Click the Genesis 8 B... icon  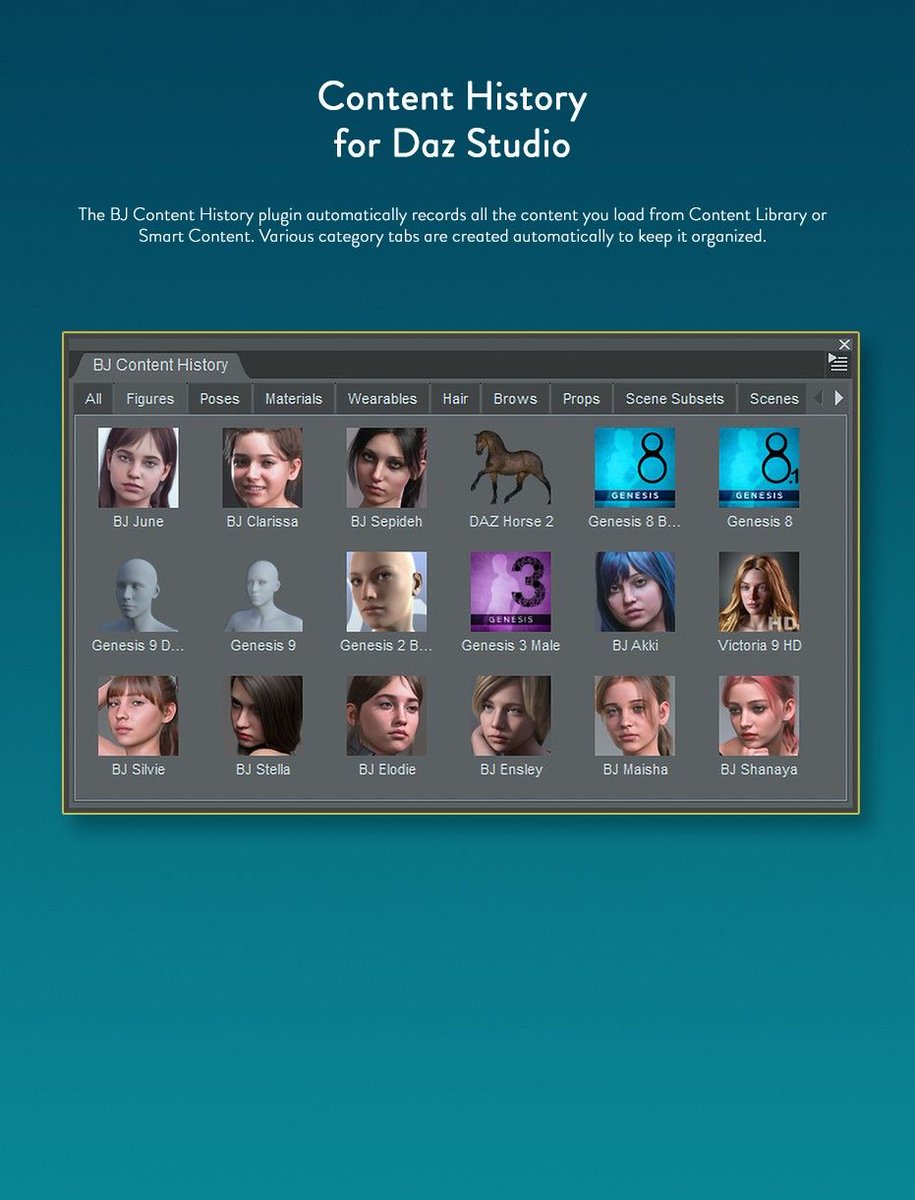(x=635, y=468)
